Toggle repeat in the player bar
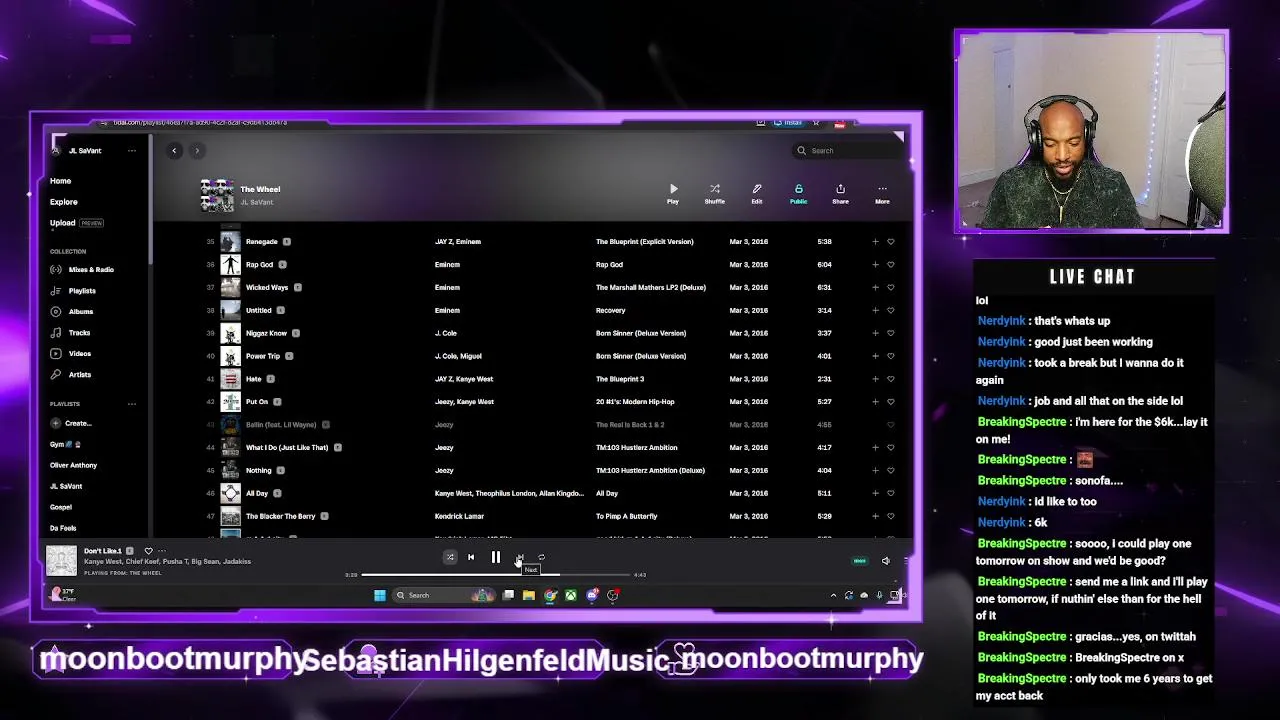The image size is (1280, 720). (x=541, y=557)
